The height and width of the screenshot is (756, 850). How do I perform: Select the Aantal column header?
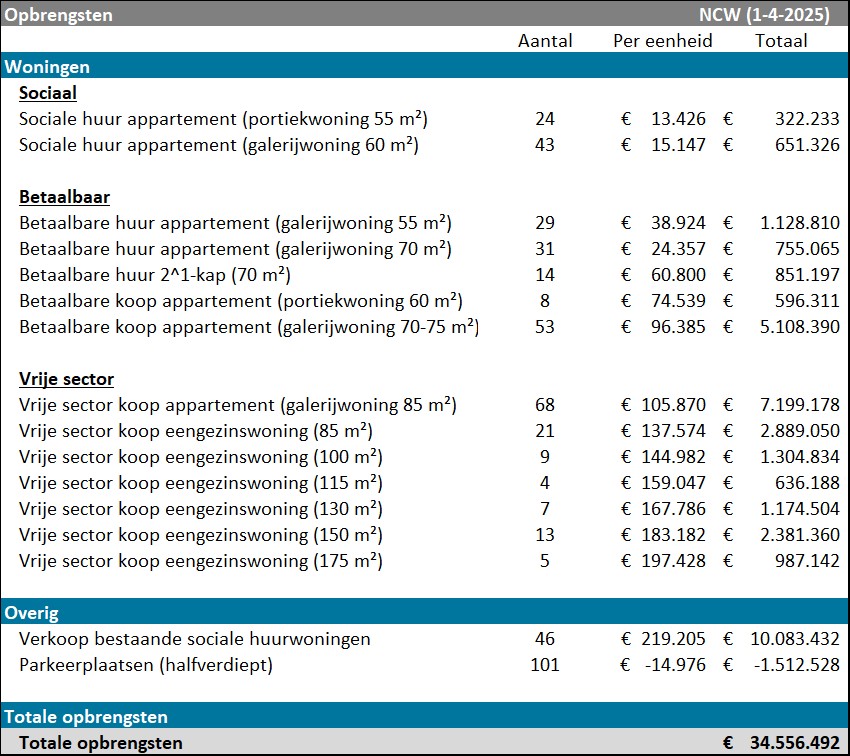pos(545,41)
